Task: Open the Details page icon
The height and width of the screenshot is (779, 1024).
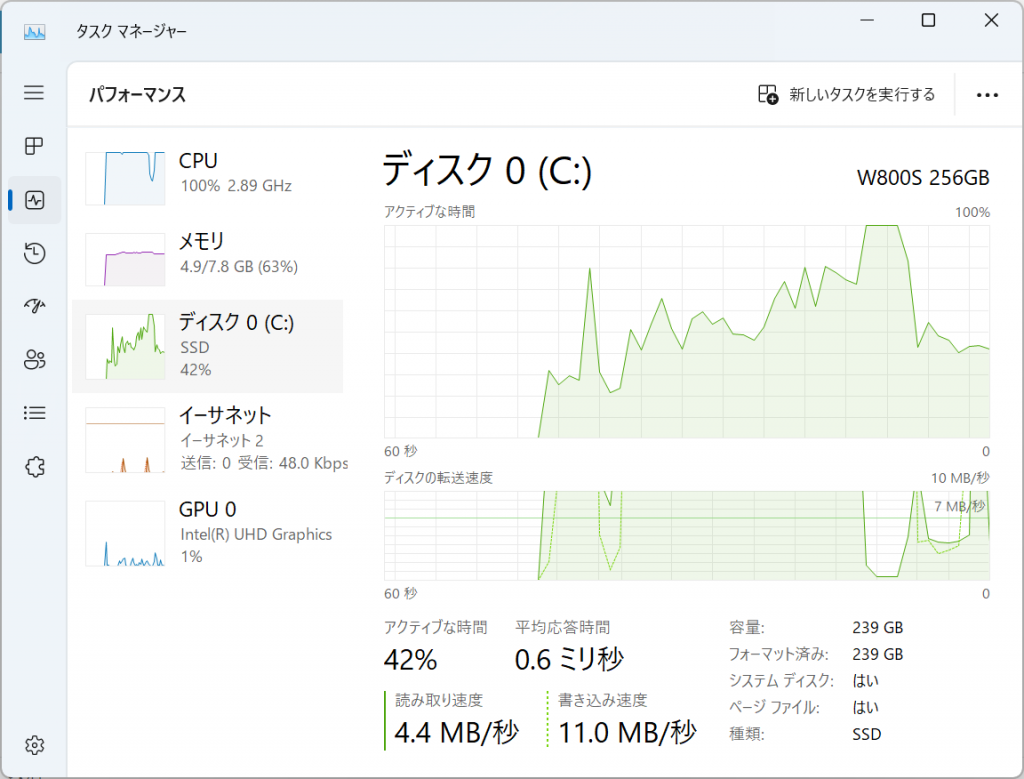Action: click(35, 413)
